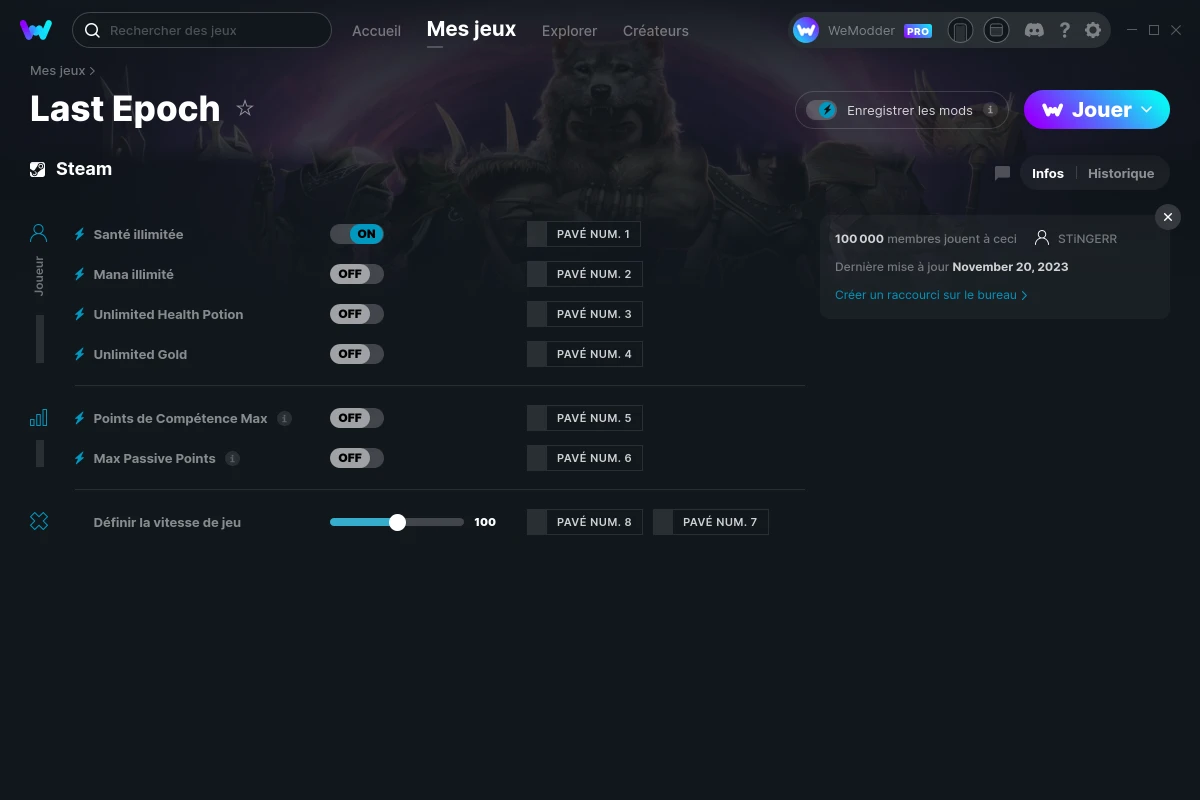Click the Steam platform icon

point(38,169)
